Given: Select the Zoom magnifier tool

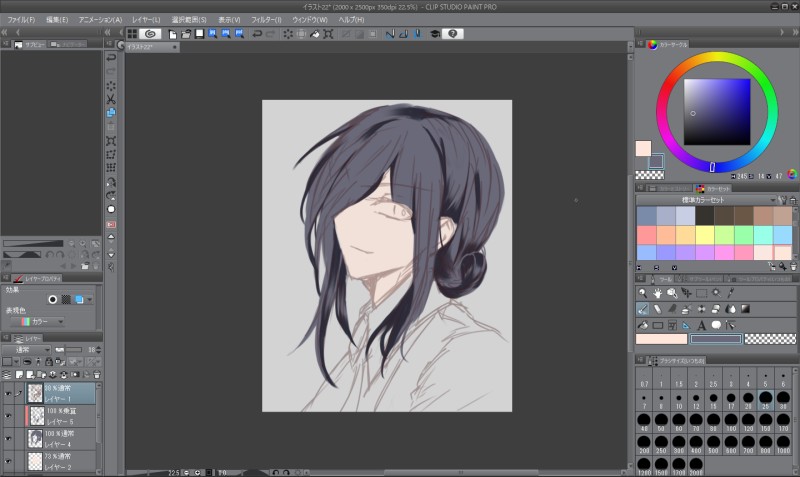Looking at the screenshot, I should coord(642,293).
